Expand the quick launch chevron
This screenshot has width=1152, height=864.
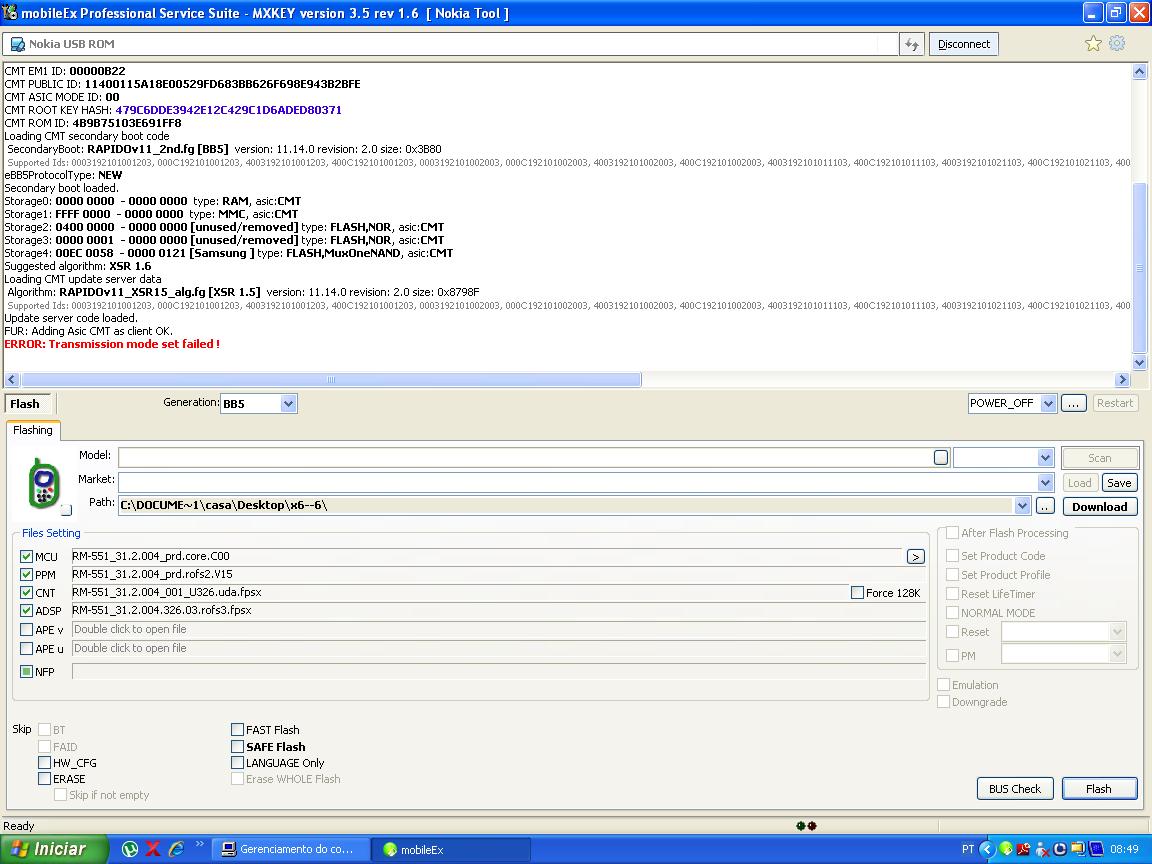tap(199, 845)
